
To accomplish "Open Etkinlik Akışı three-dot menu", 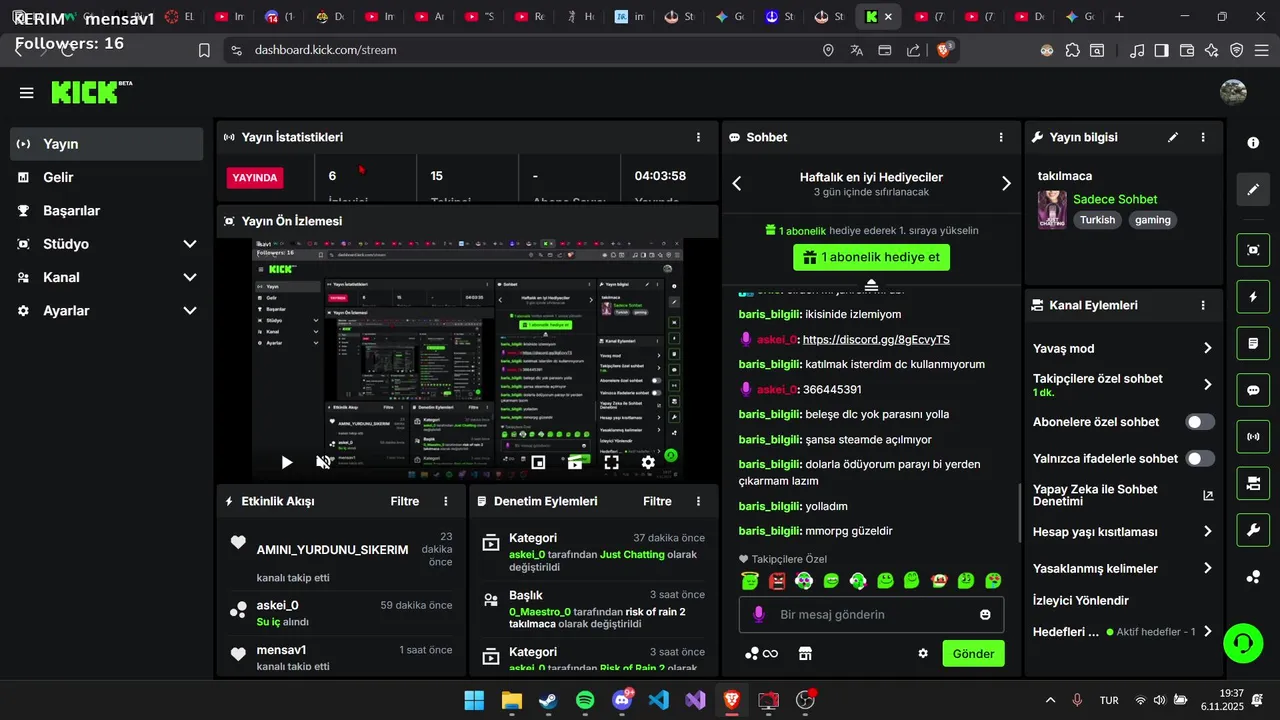I will tap(445, 501).
